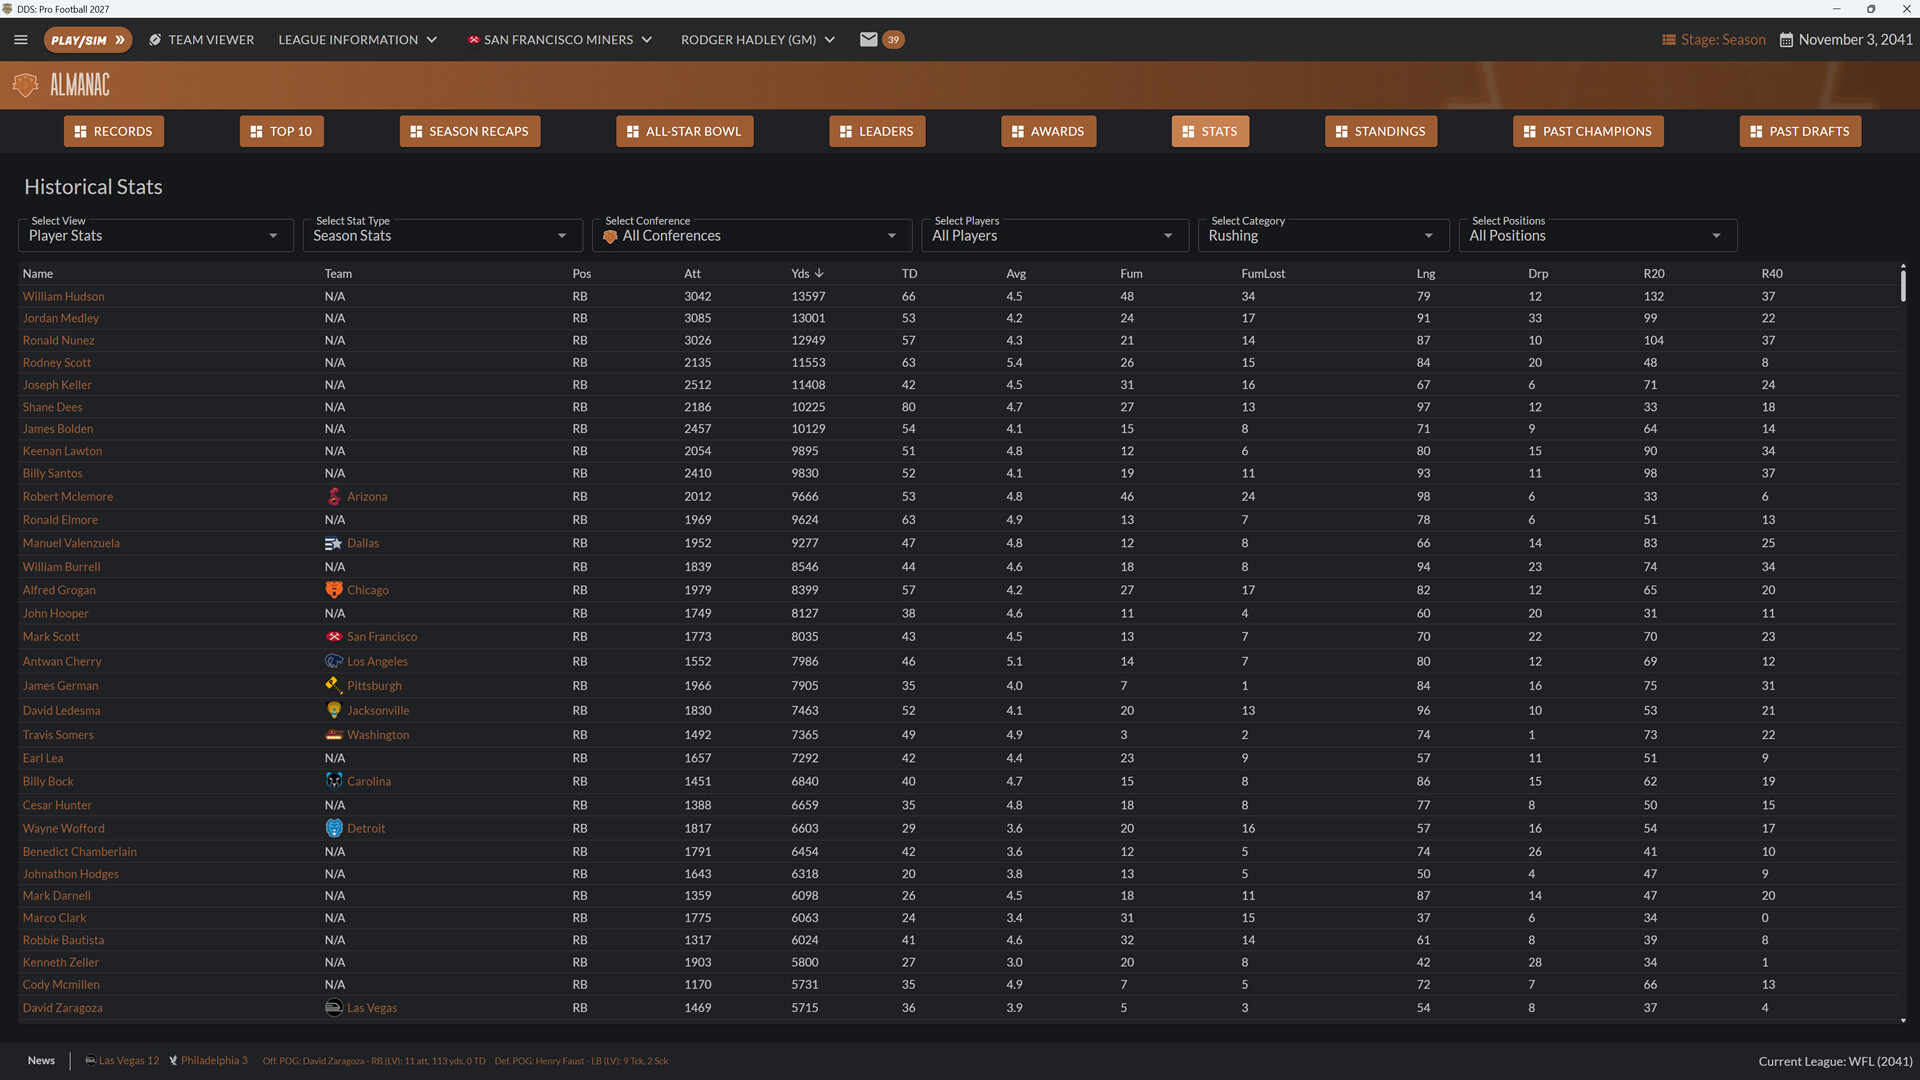Open the Past Drafts page
The height and width of the screenshot is (1080, 1920).
1800,131
